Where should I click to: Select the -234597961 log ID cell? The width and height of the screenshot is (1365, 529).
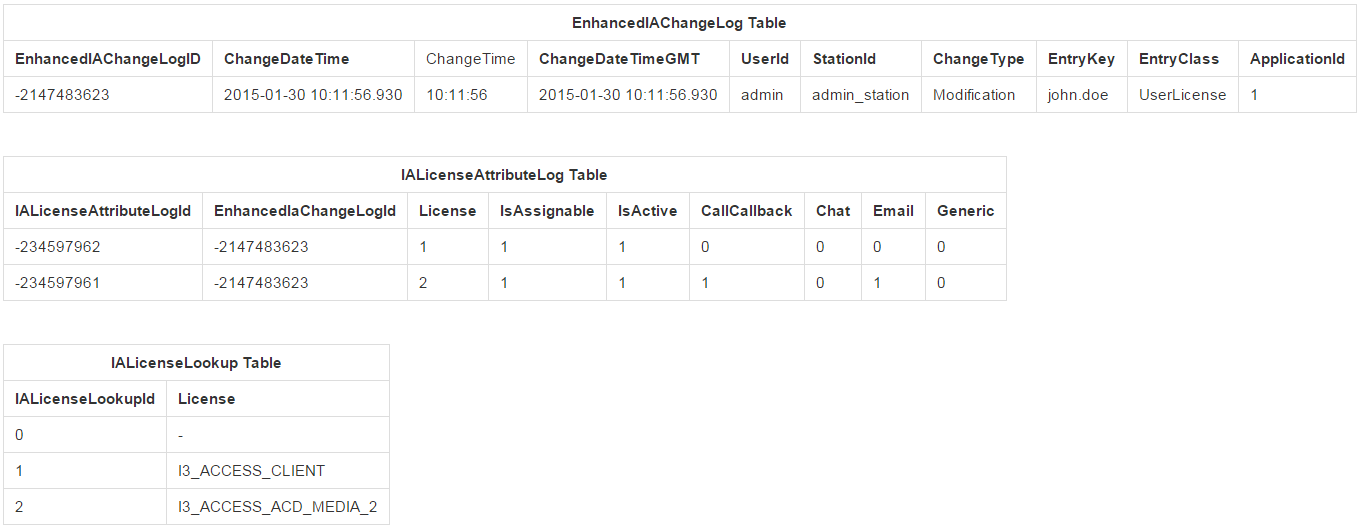coord(58,283)
